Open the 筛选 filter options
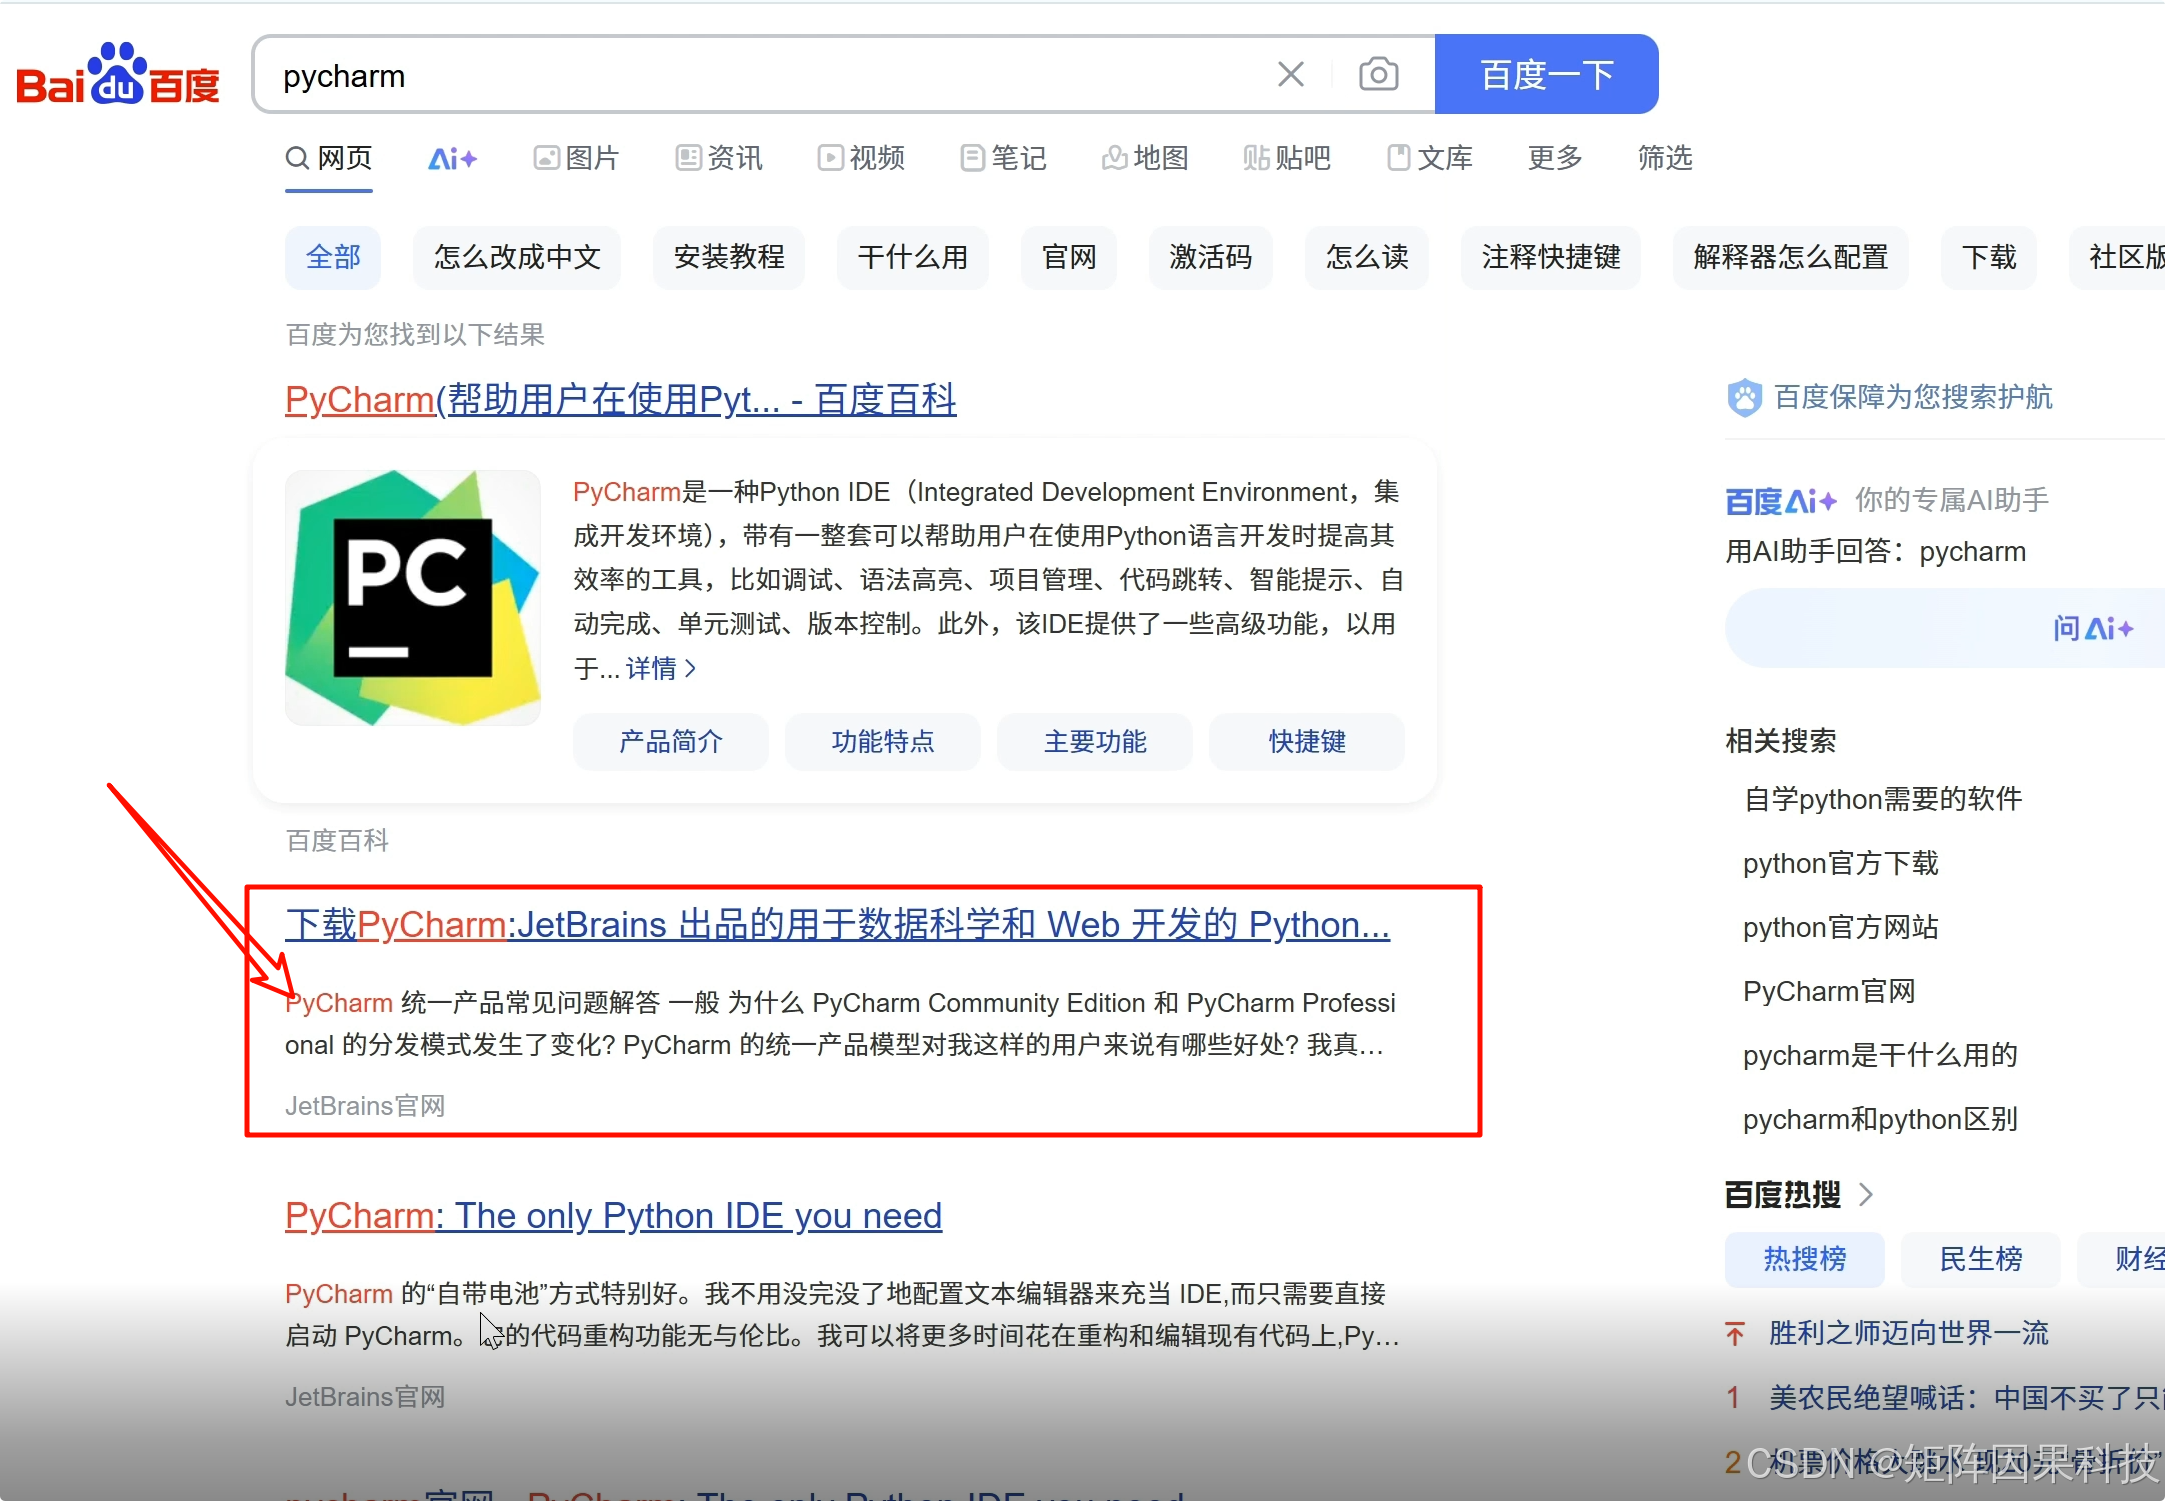The image size is (2165, 1501). (x=1664, y=158)
